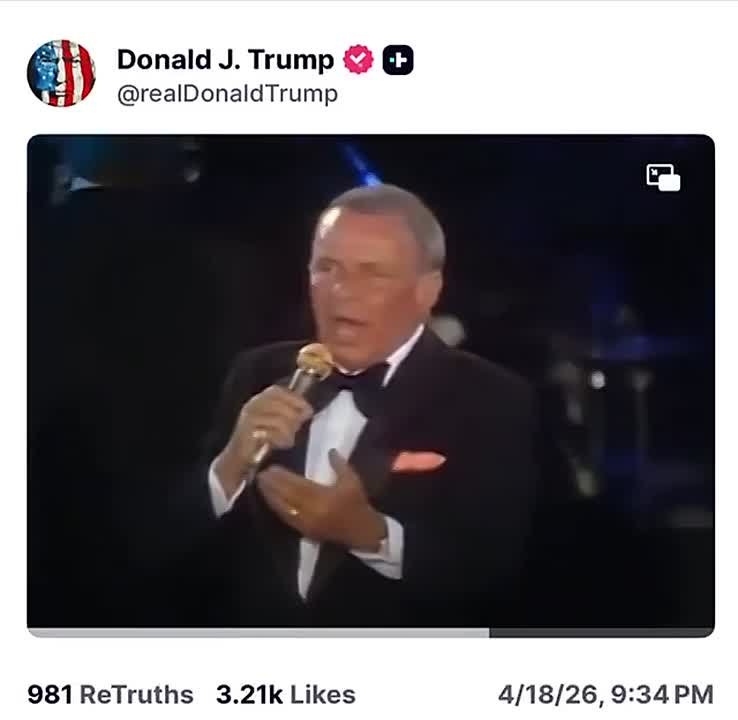The image size is (738, 720).
Task: Toggle picture-in-picture on the video
Action: click(663, 177)
